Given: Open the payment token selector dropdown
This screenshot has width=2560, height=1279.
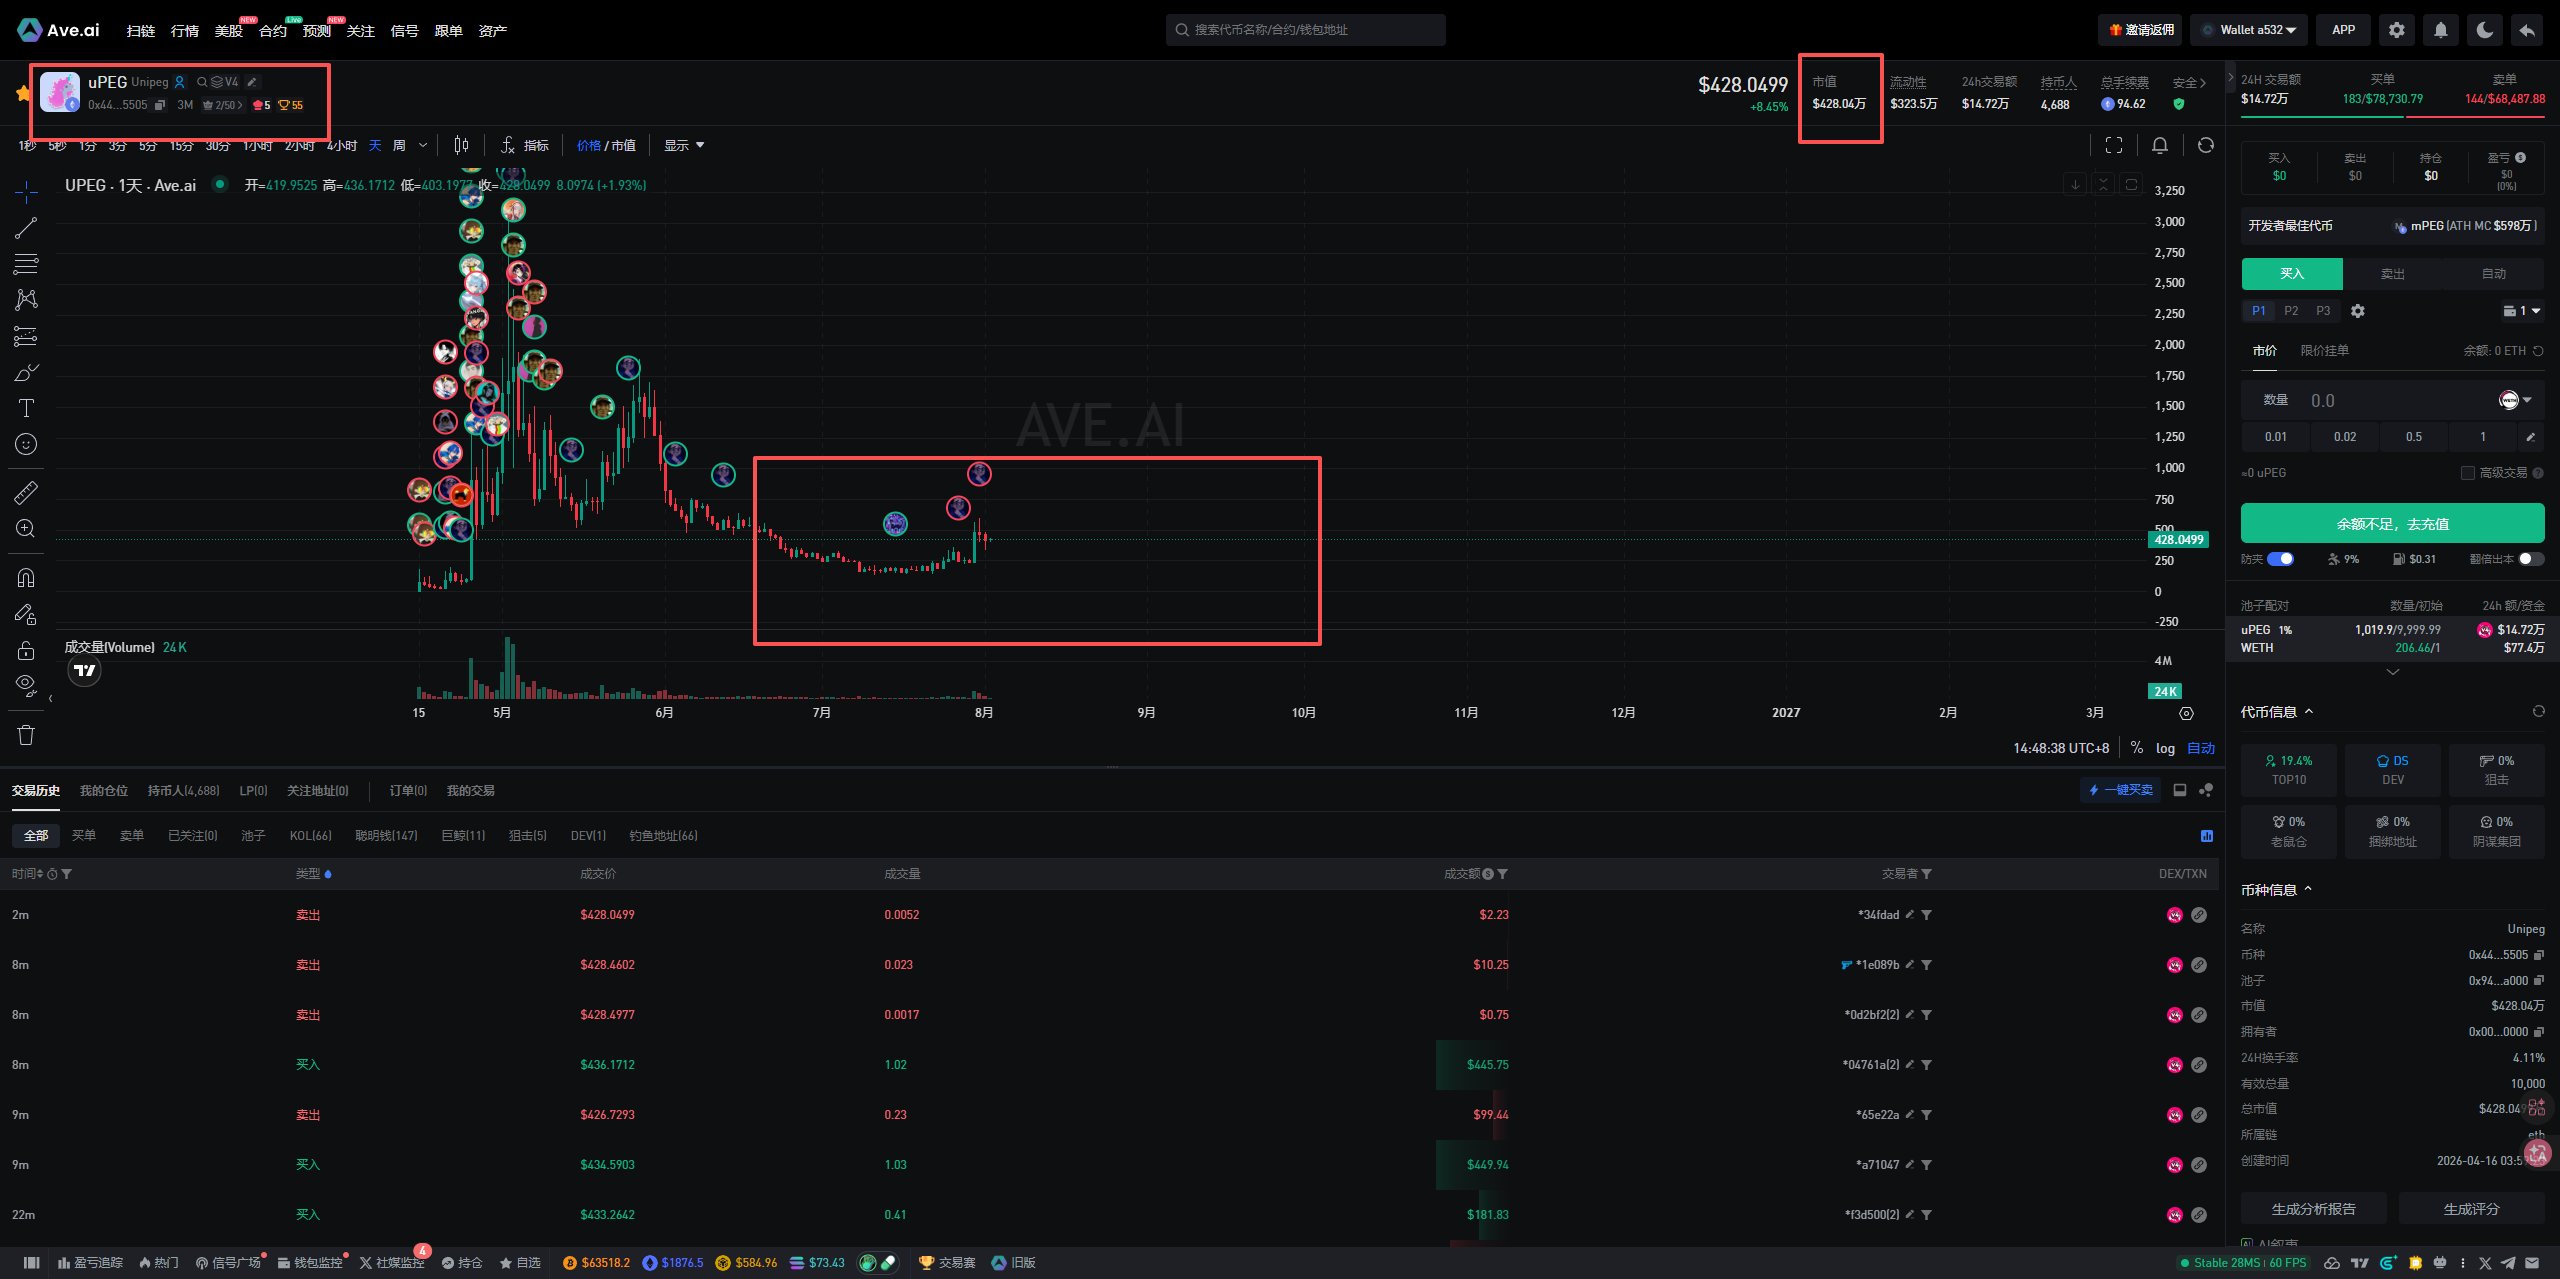Looking at the screenshot, I should tap(2516, 400).
